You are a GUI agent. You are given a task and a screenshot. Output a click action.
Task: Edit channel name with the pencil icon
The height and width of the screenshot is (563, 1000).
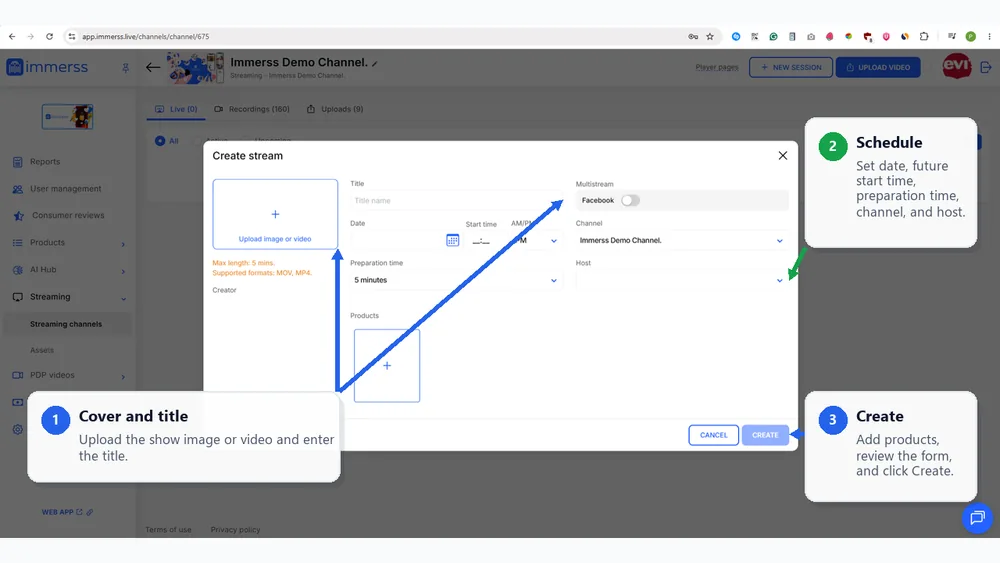(375, 63)
